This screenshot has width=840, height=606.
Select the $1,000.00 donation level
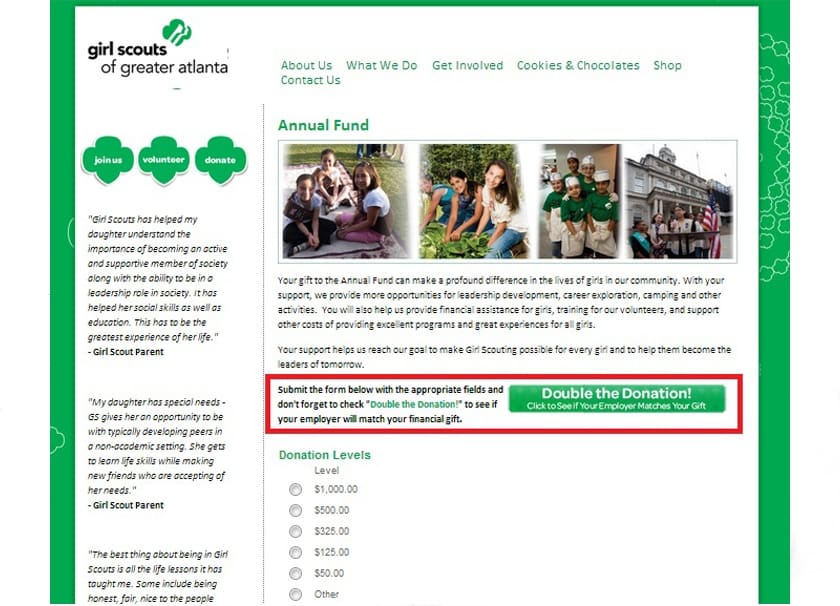[x=295, y=489]
